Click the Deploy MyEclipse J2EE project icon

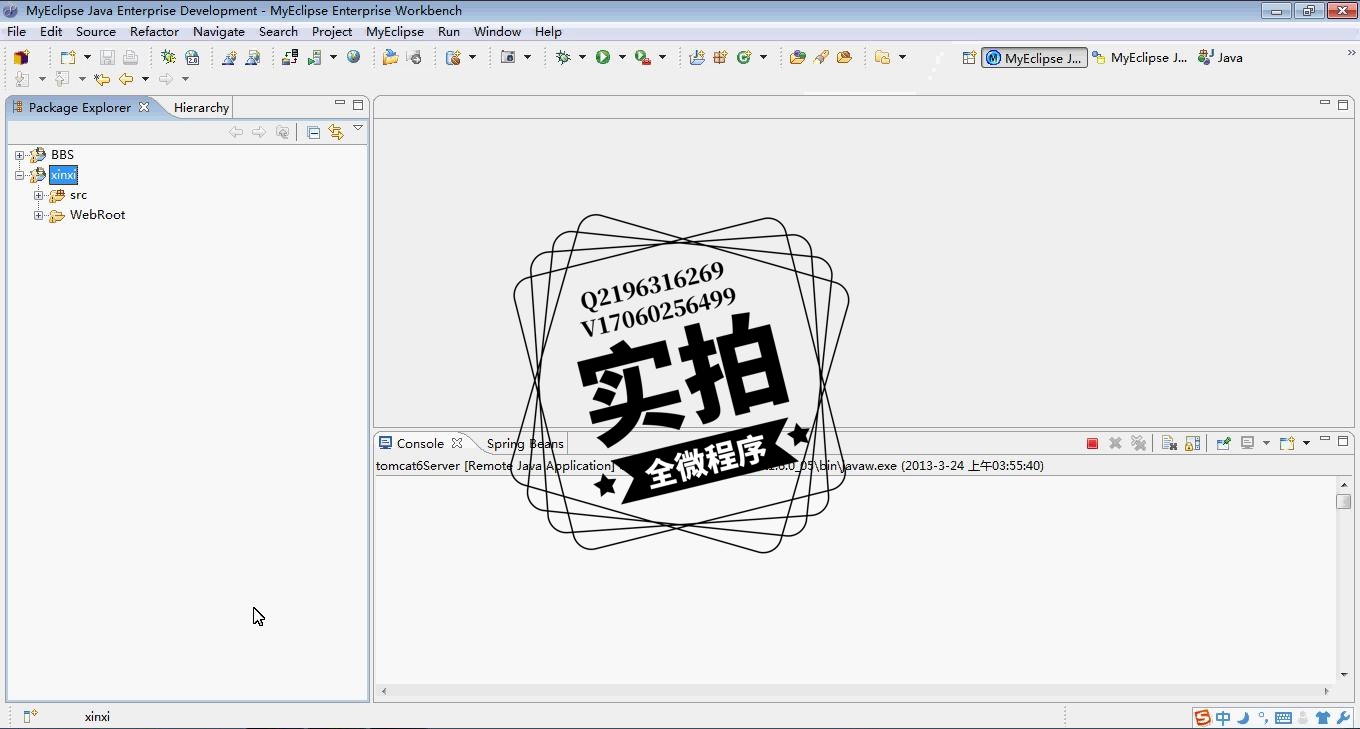pyautogui.click(x=290, y=58)
